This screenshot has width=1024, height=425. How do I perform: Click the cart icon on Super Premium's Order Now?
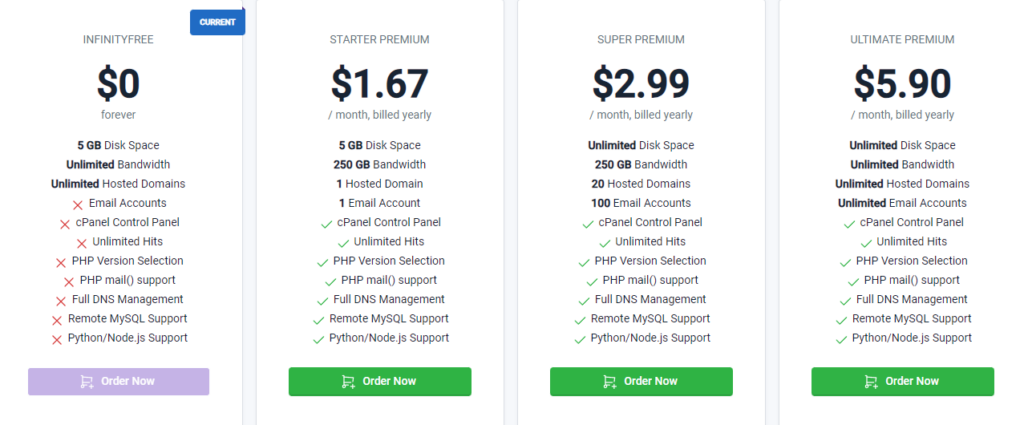click(609, 381)
